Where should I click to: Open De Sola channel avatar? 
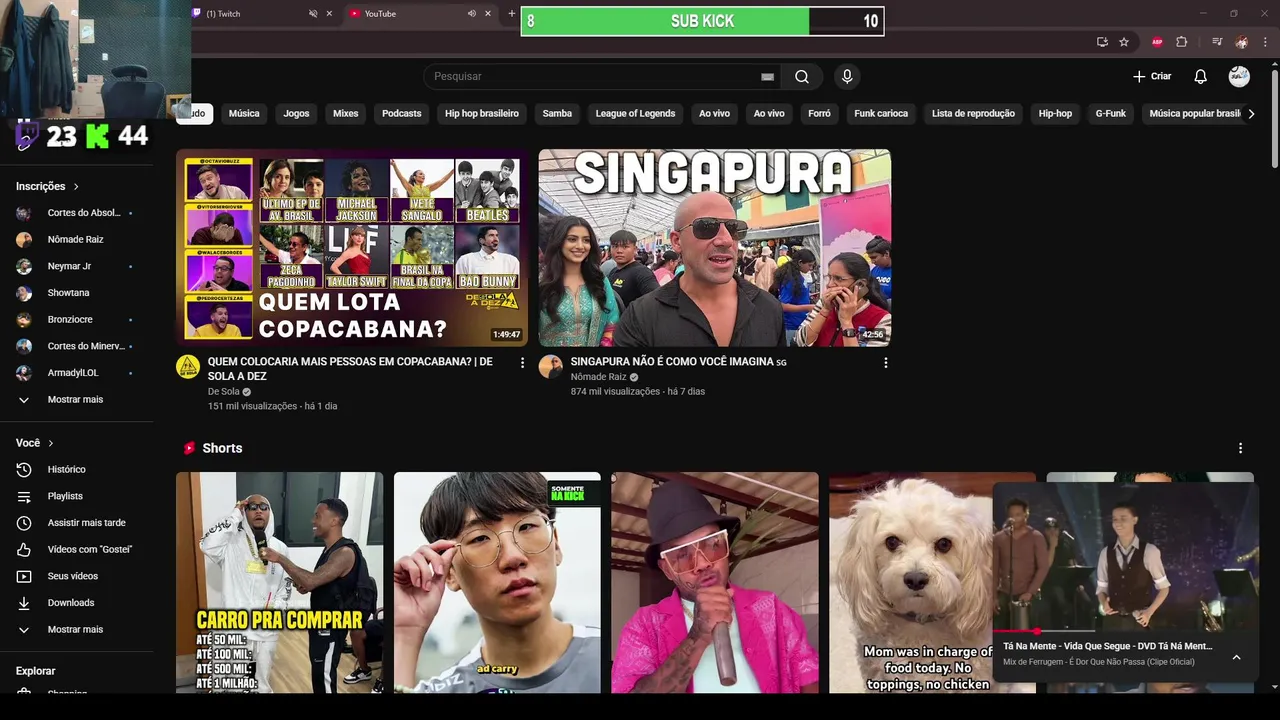tap(188, 367)
